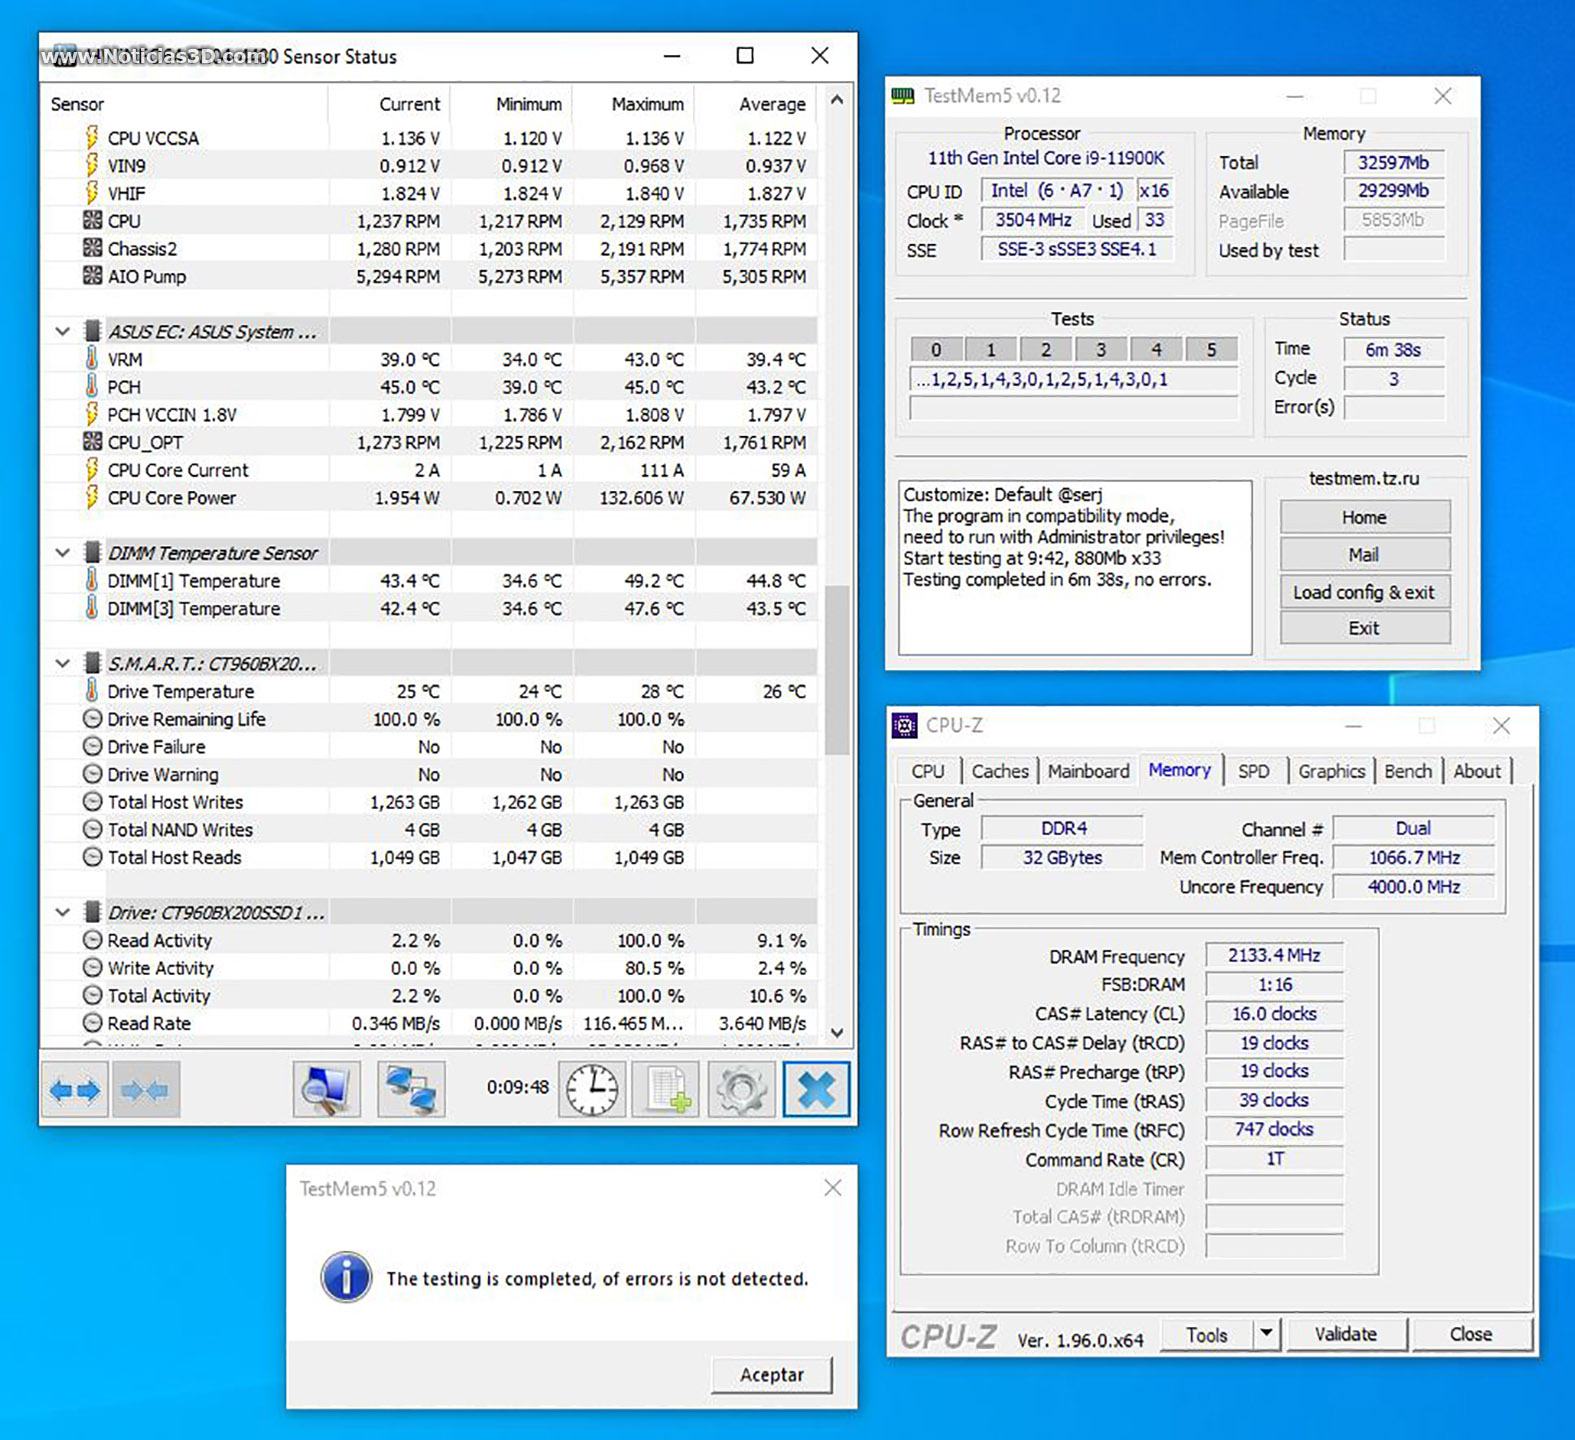
Task: Click the Current column header
Action: pyautogui.click(x=390, y=104)
